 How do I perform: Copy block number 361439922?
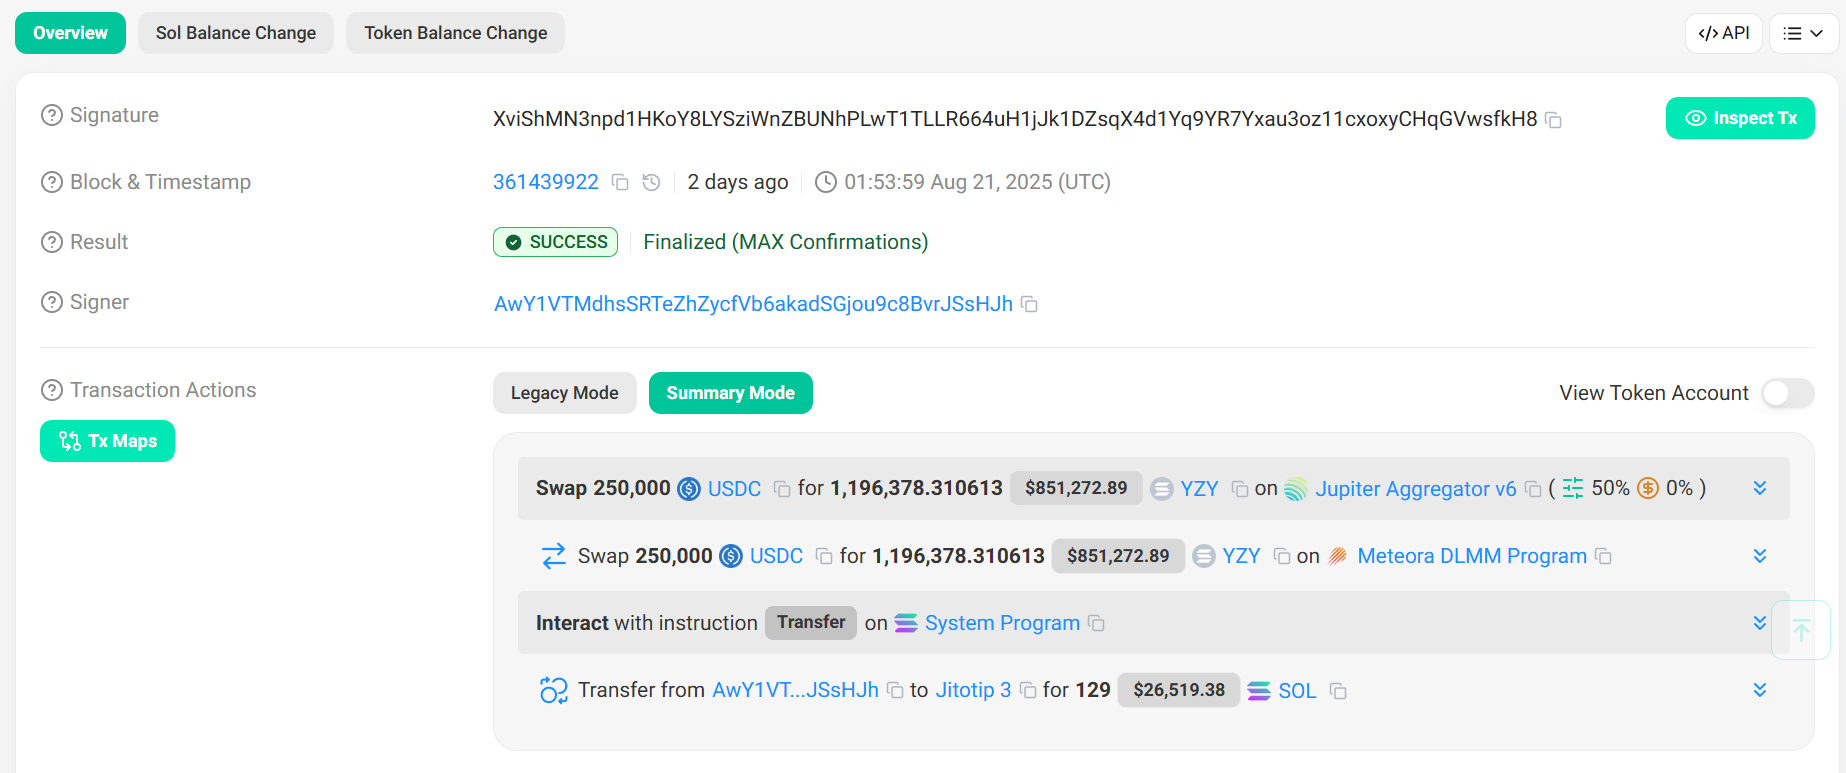coord(620,182)
